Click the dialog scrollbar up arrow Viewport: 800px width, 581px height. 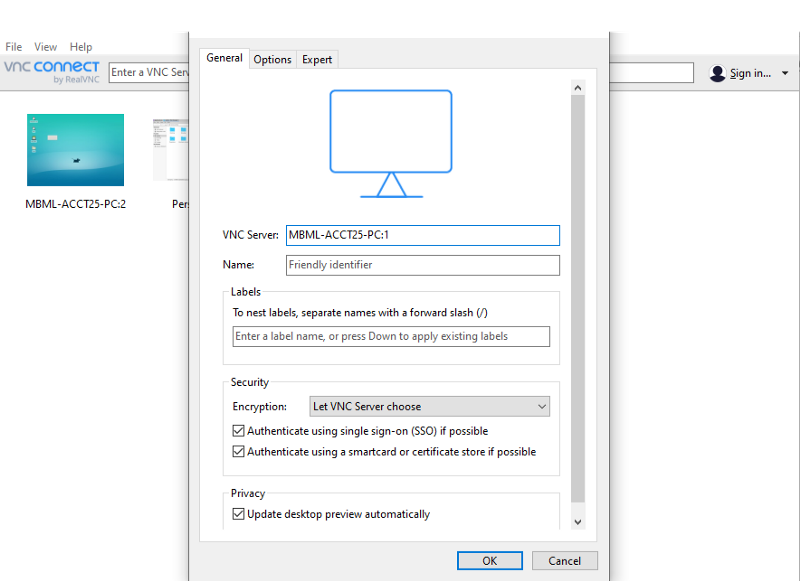578,88
